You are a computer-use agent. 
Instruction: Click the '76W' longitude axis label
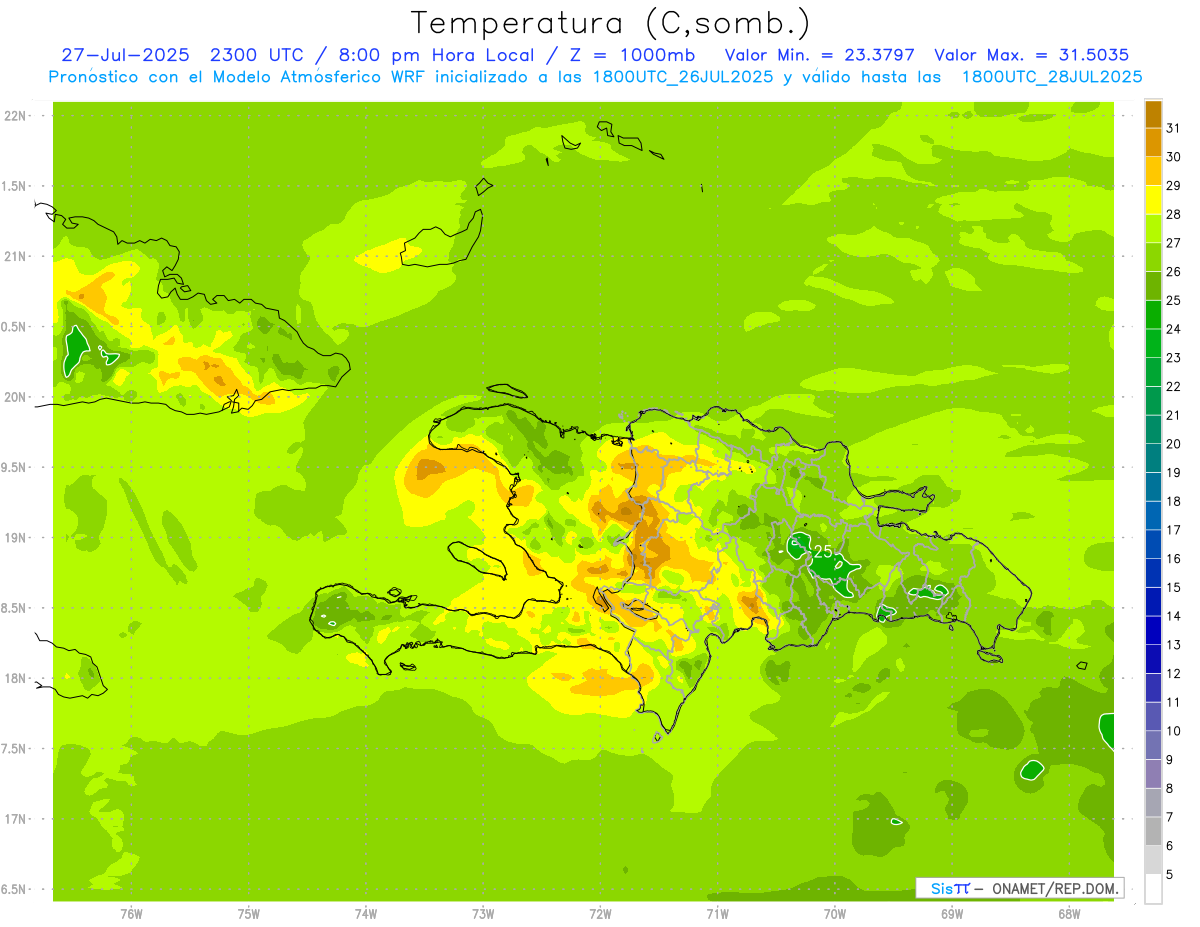[x=131, y=914]
